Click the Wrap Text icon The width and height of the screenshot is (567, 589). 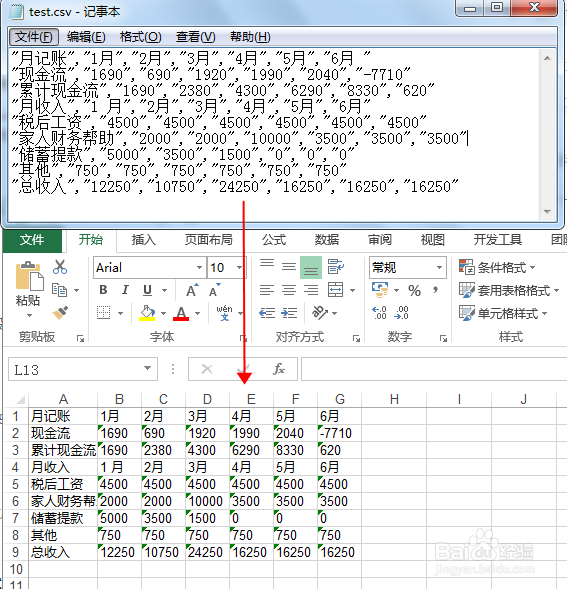(x=335, y=267)
